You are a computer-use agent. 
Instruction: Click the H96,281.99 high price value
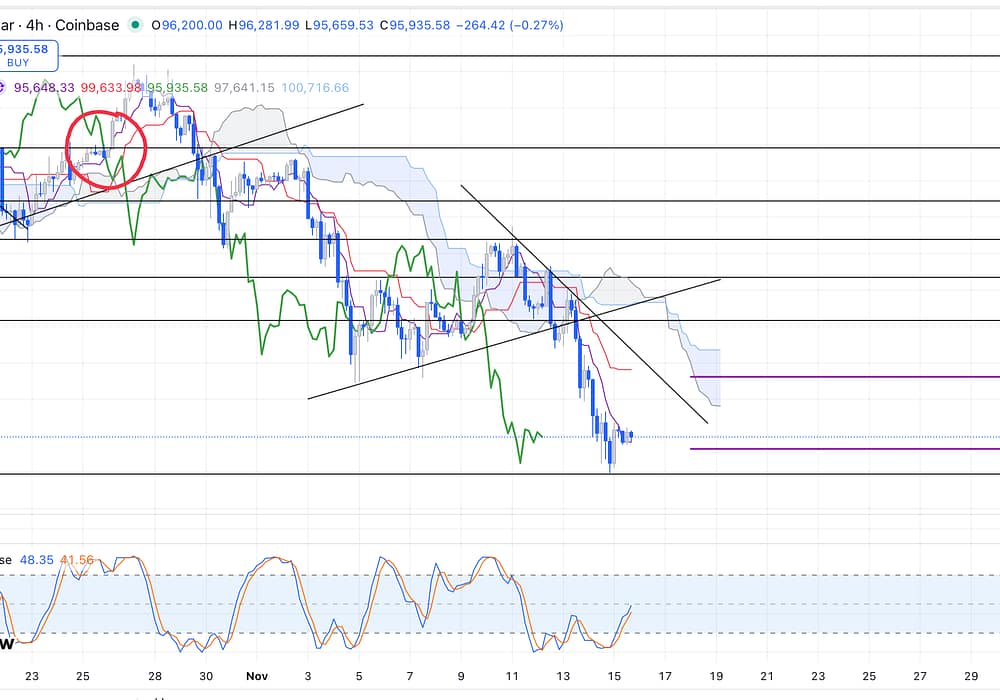tap(272, 25)
